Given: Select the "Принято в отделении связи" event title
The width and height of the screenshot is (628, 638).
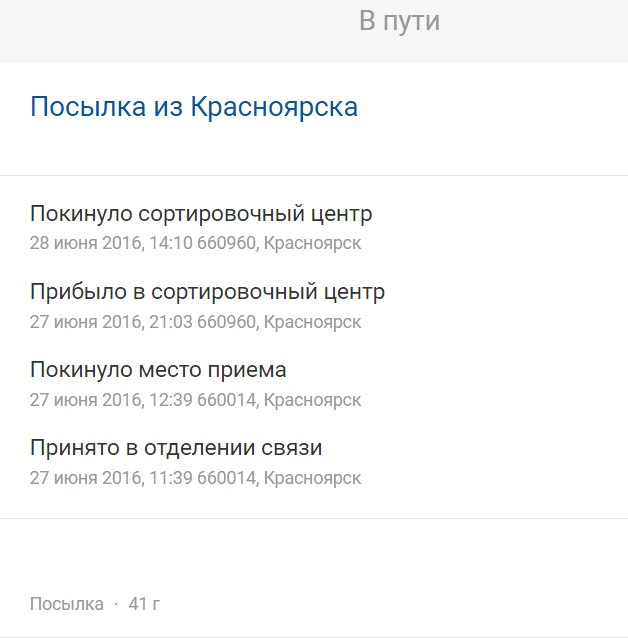Looking at the screenshot, I should [176, 448].
